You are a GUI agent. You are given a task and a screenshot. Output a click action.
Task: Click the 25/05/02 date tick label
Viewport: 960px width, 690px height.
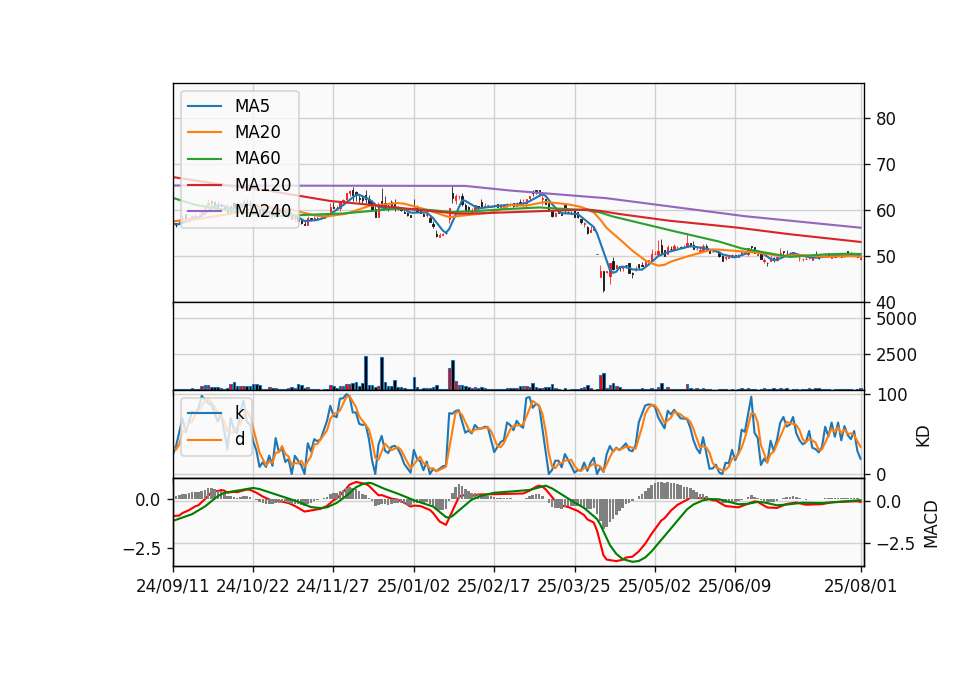point(654,587)
